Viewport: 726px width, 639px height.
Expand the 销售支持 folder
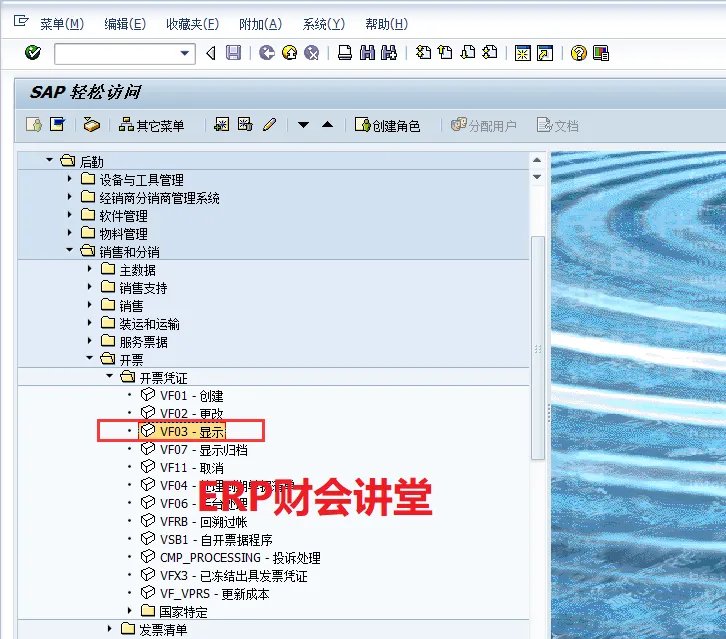pyautogui.click(x=89, y=287)
